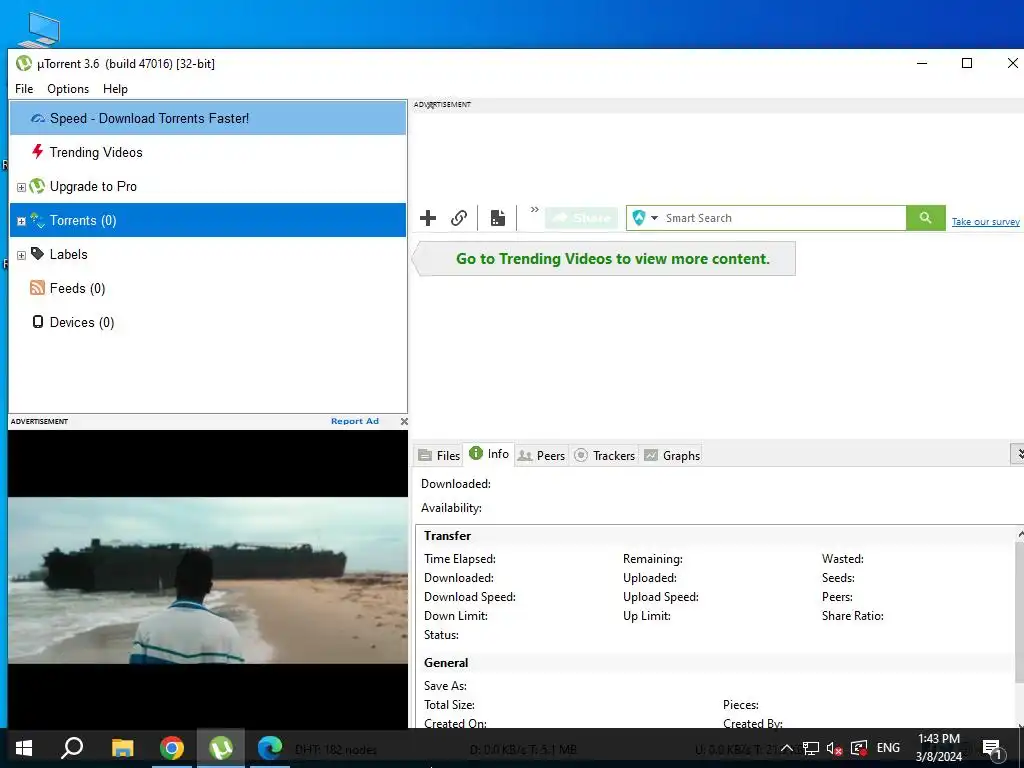The width and height of the screenshot is (1024, 768).
Task: Open the notification center icon
Action: [x=992, y=748]
